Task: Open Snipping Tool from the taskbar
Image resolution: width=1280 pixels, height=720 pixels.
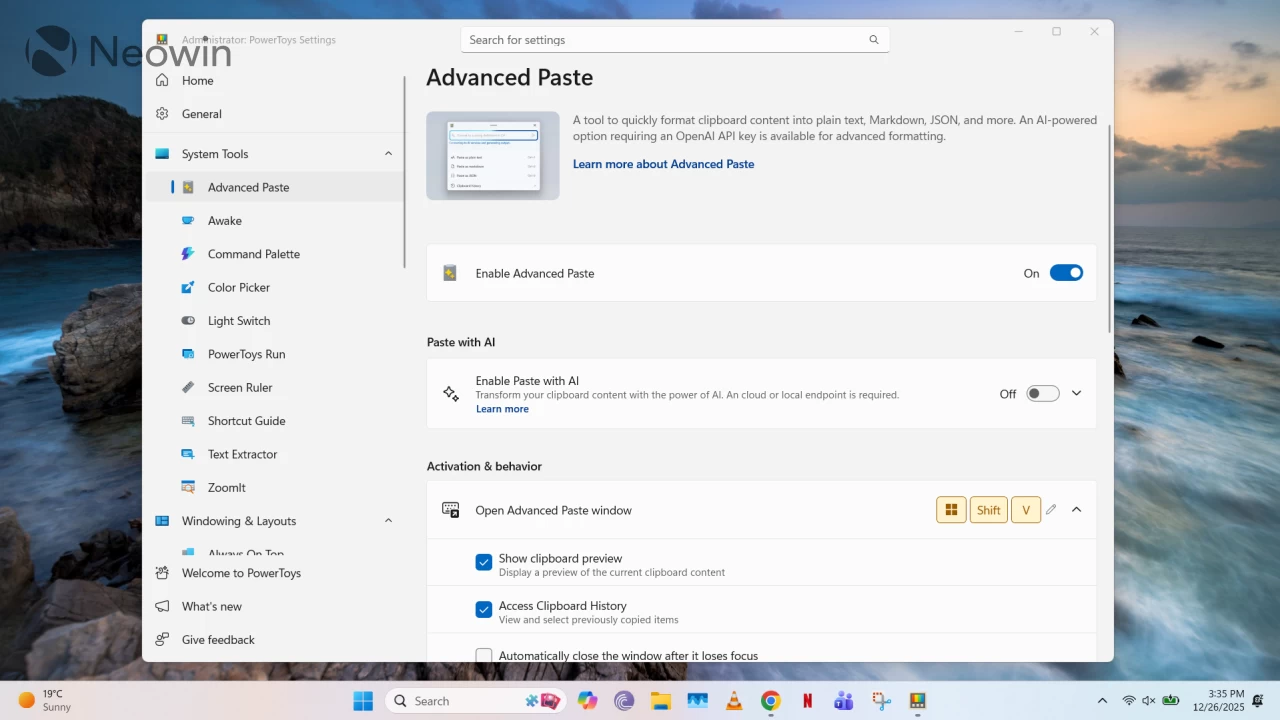Action: coord(880,701)
